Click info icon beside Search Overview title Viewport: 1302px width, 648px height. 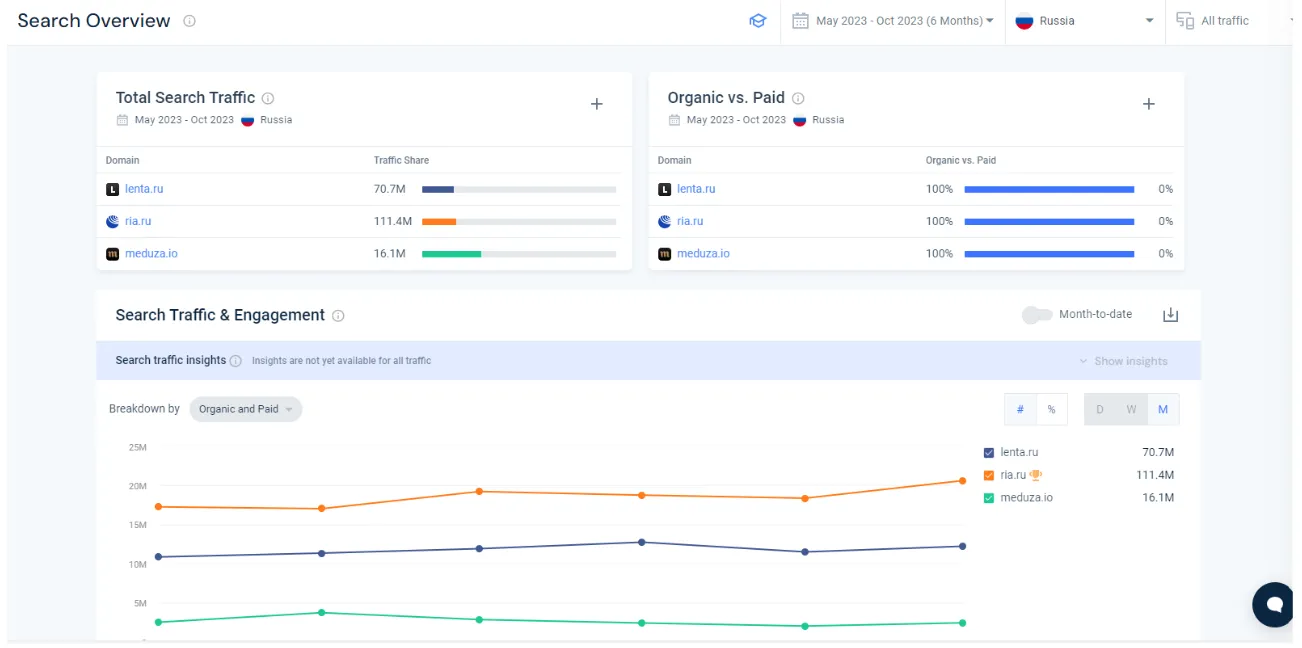(x=190, y=21)
